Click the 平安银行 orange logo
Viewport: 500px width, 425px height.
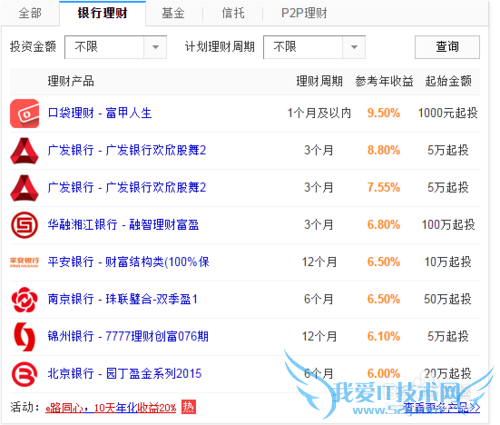(x=25, y=262)
